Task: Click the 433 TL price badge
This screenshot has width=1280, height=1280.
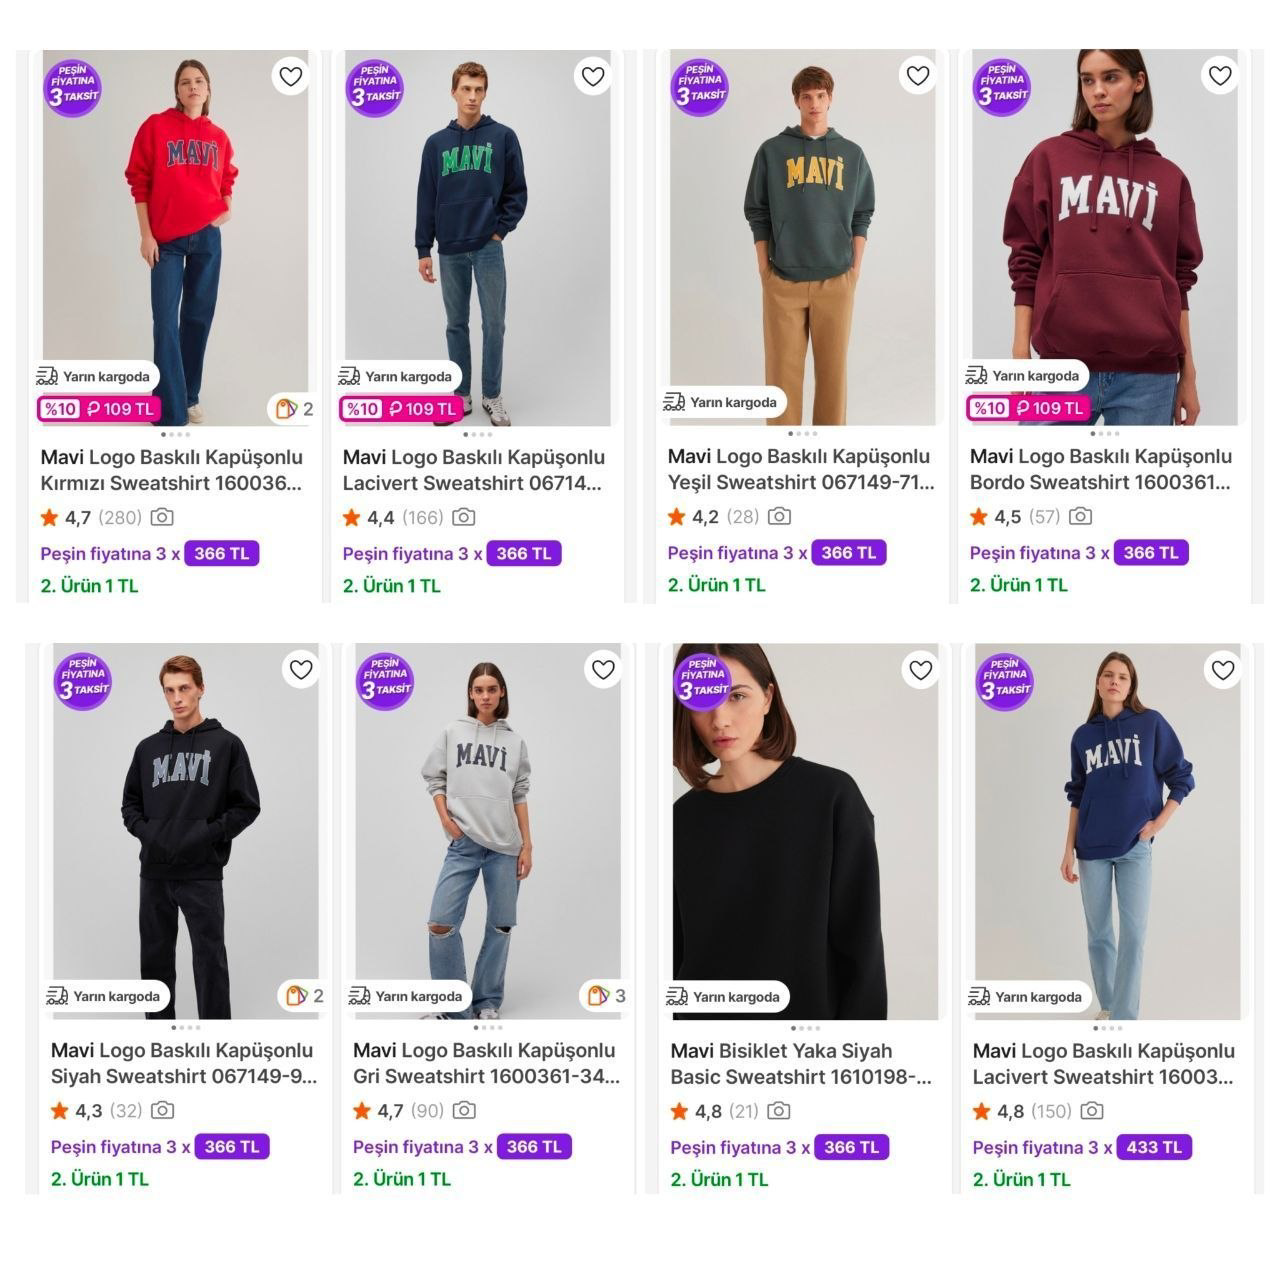Action: coord(1154,1147)
